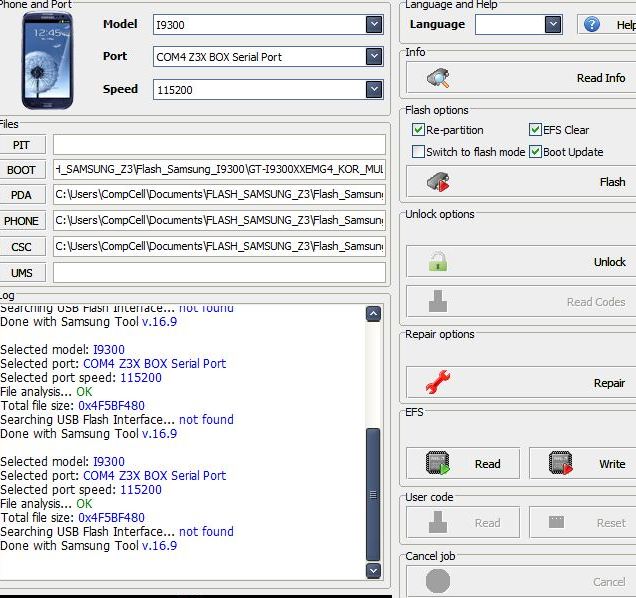Click the User code Read icon
636x598 pixels.
438,522
